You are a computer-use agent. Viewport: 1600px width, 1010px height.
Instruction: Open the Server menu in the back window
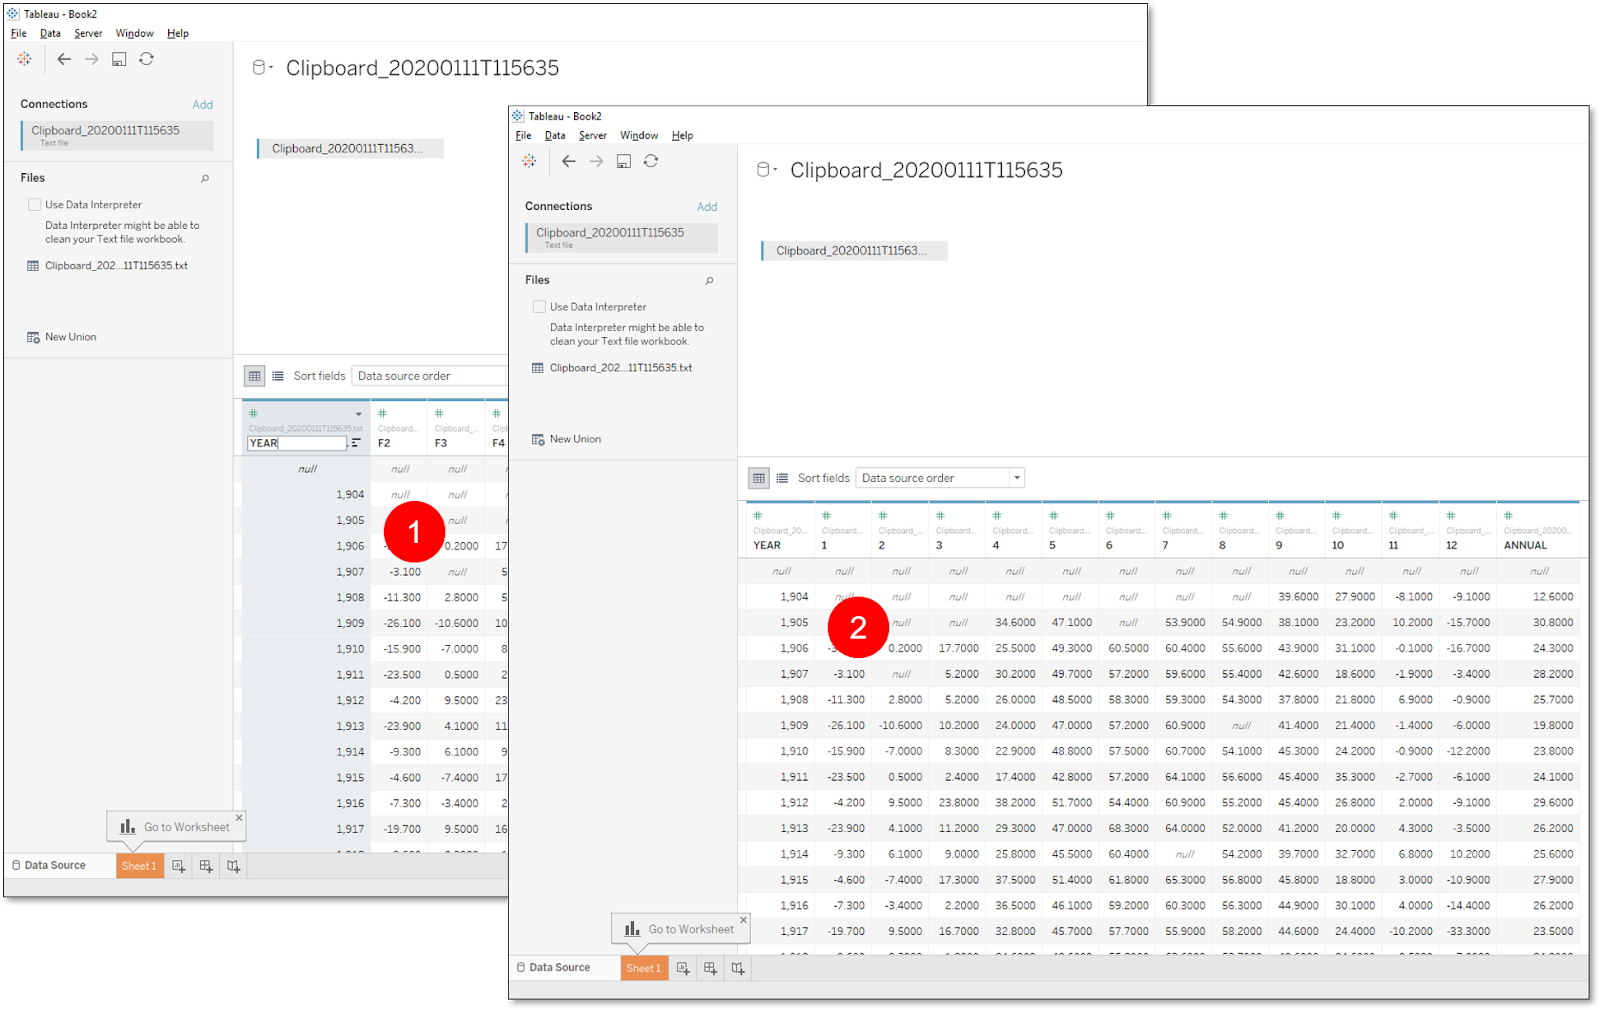point(88,34)
